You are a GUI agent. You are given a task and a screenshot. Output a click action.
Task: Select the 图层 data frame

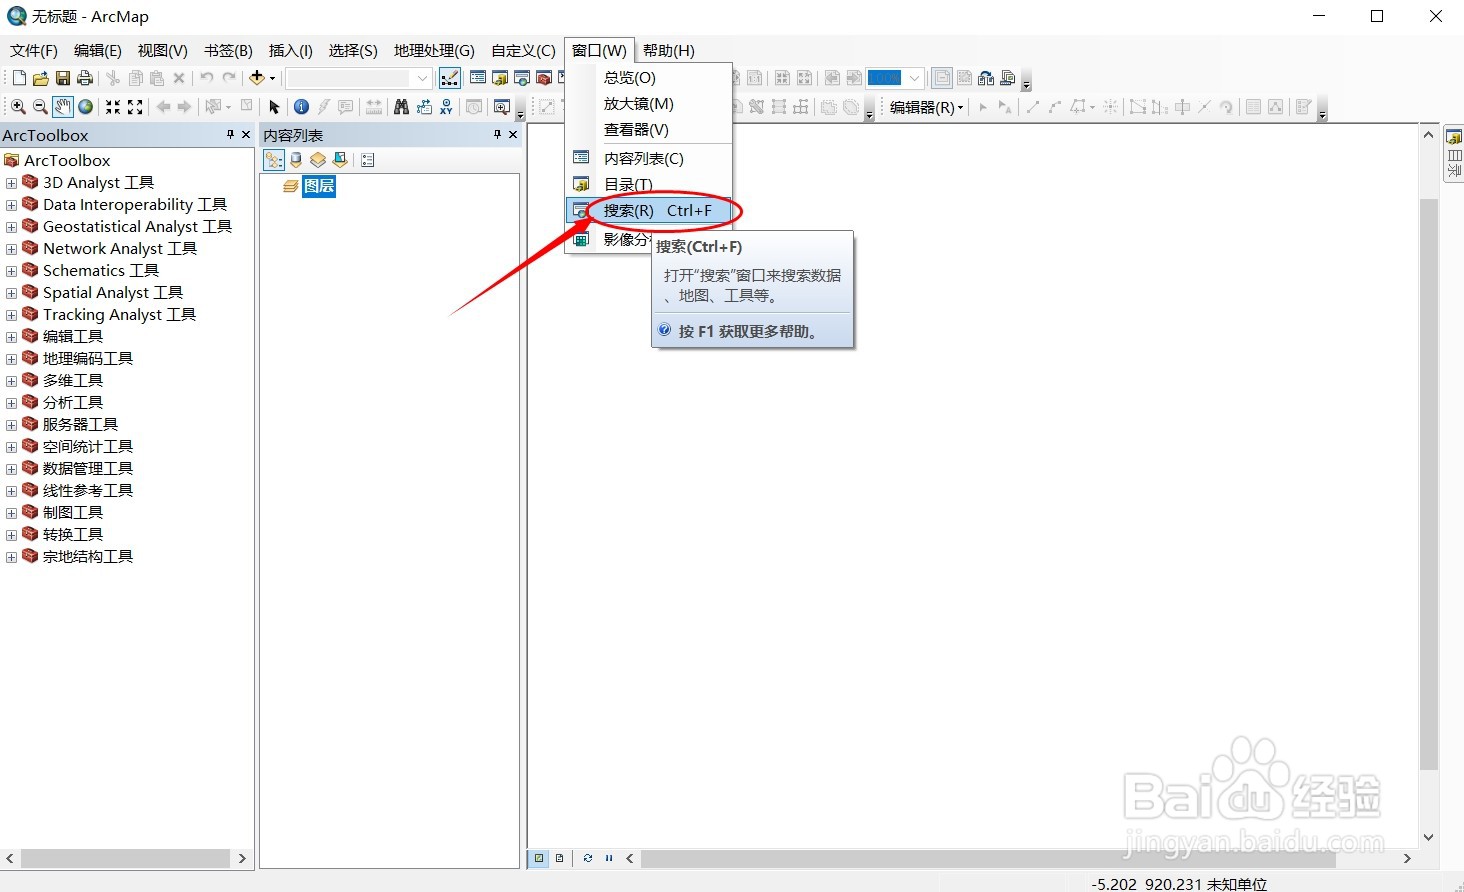(319, 186)
